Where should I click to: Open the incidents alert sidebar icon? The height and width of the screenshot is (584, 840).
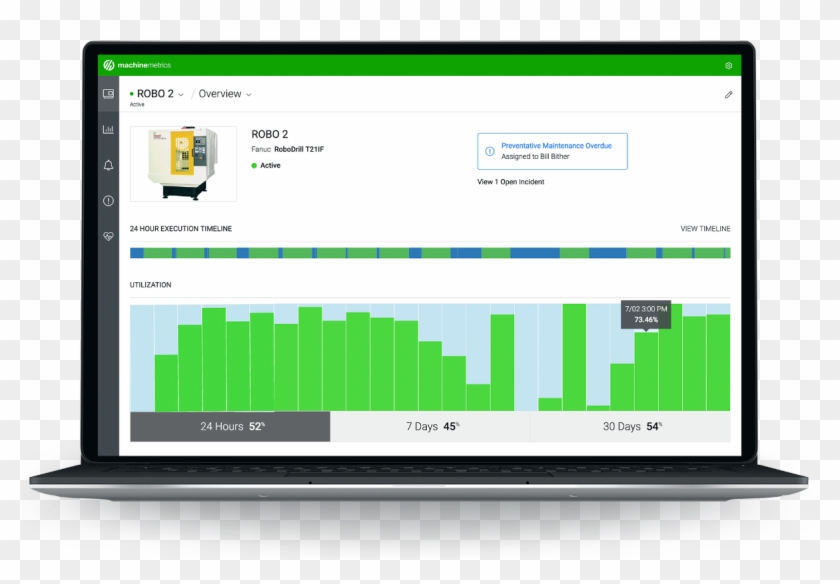coord(108,201)
